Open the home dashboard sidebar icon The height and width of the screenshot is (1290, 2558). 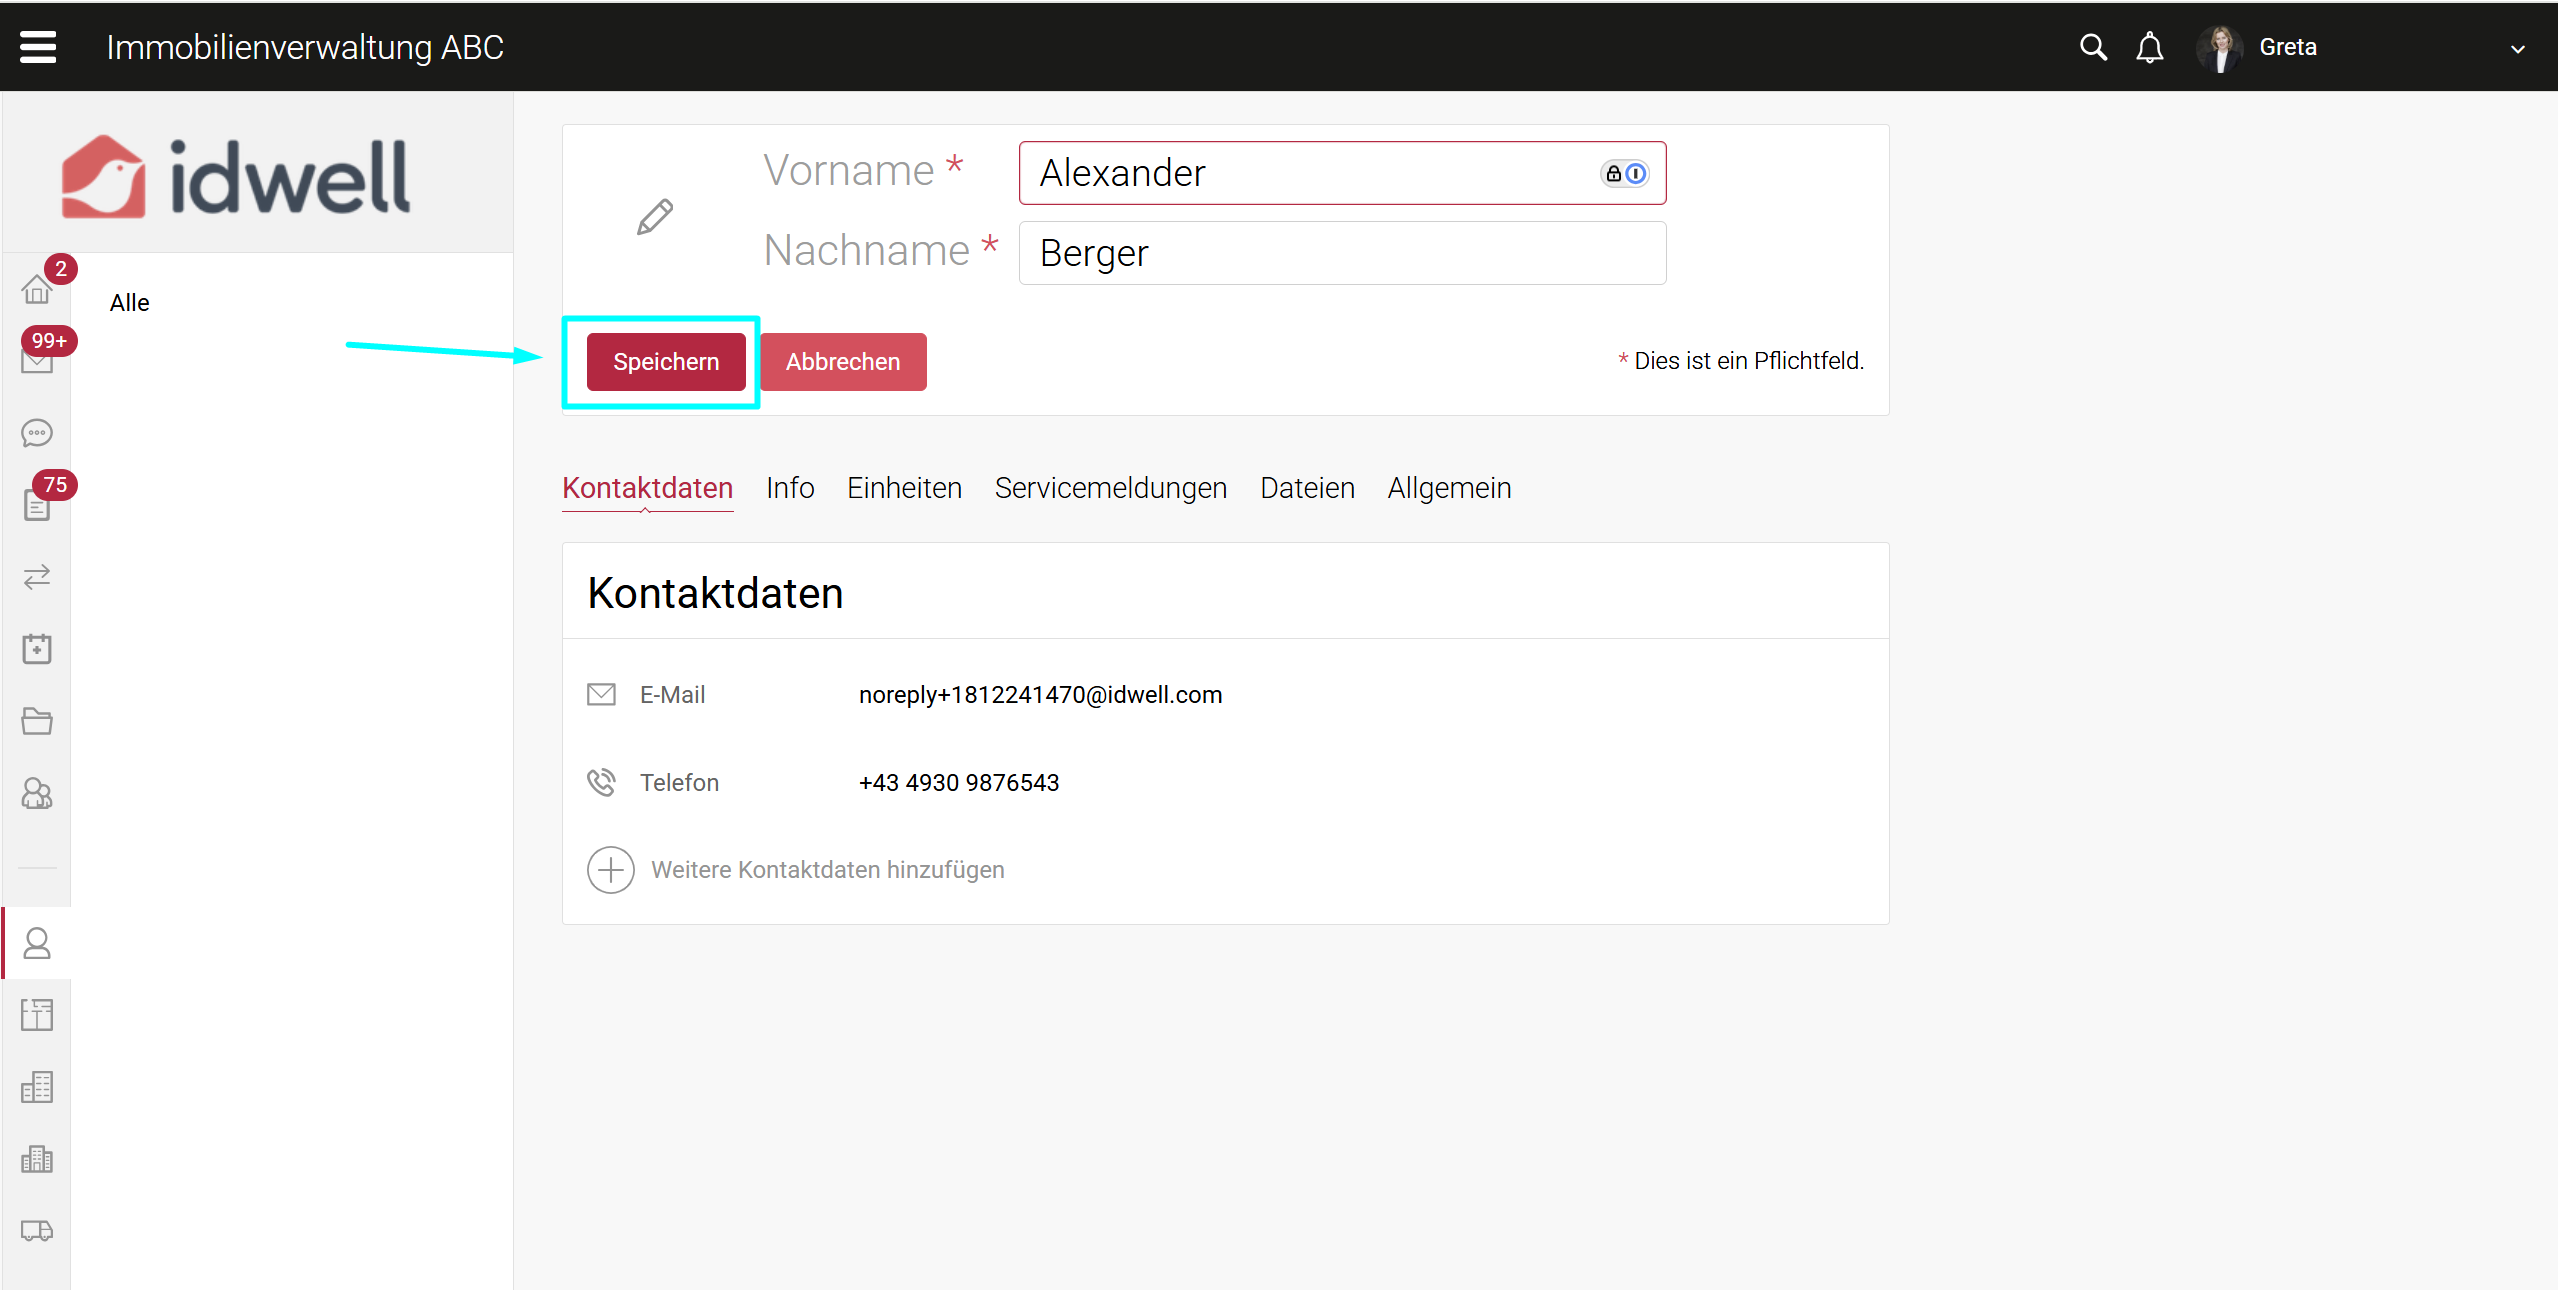[x=37, y=289]
